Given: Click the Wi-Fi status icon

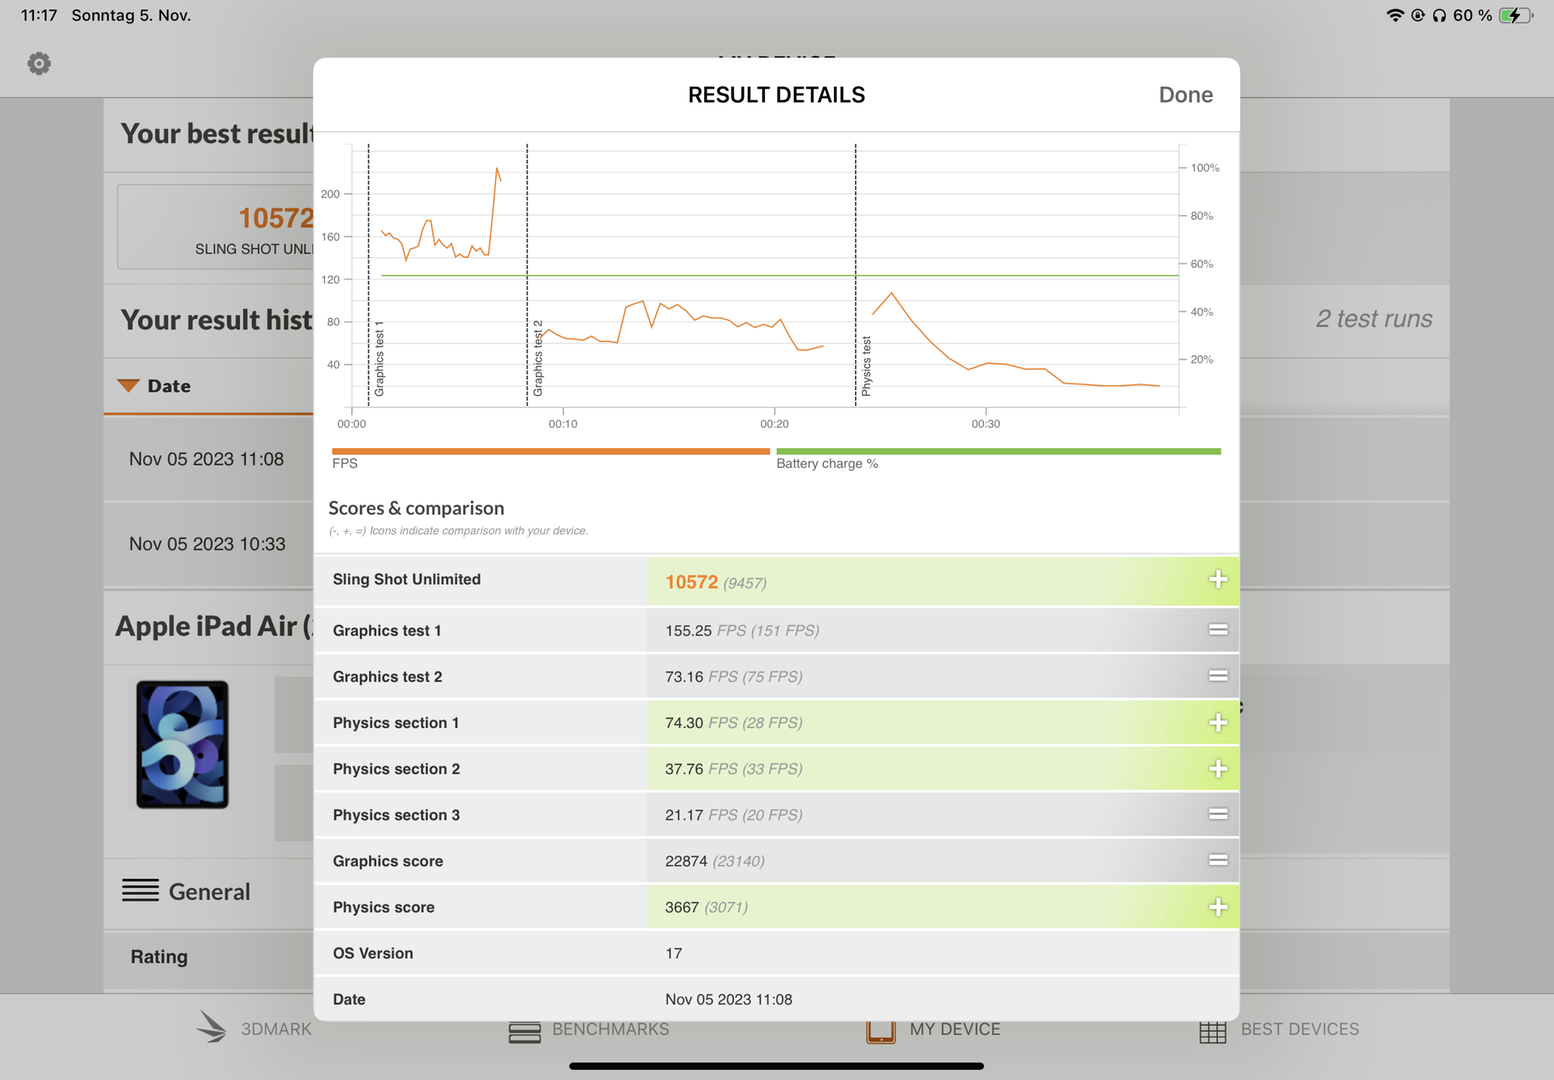Looking at the screenshot, I should click(1394, 15).
